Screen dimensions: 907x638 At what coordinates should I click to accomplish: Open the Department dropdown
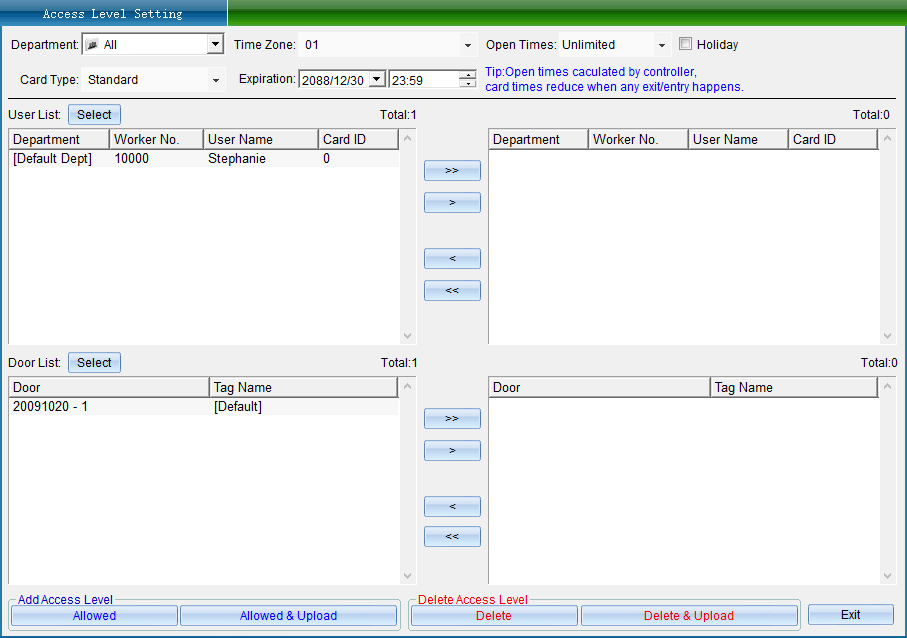215,45
